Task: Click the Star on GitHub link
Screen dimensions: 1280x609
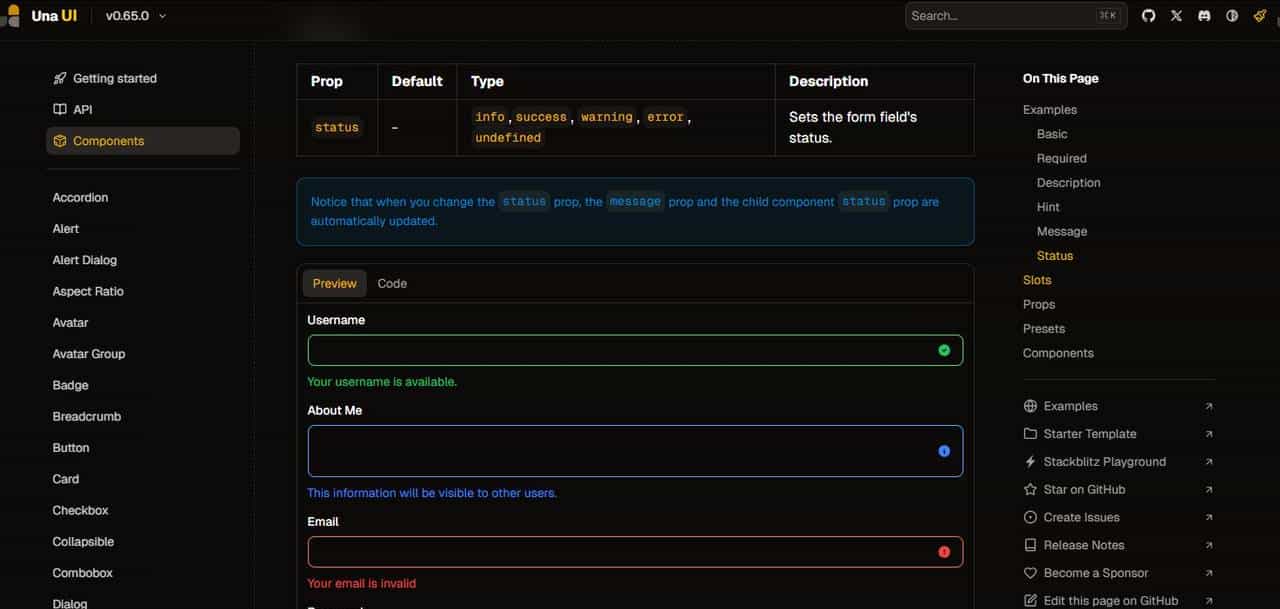Action: [x=1084, y=490]
